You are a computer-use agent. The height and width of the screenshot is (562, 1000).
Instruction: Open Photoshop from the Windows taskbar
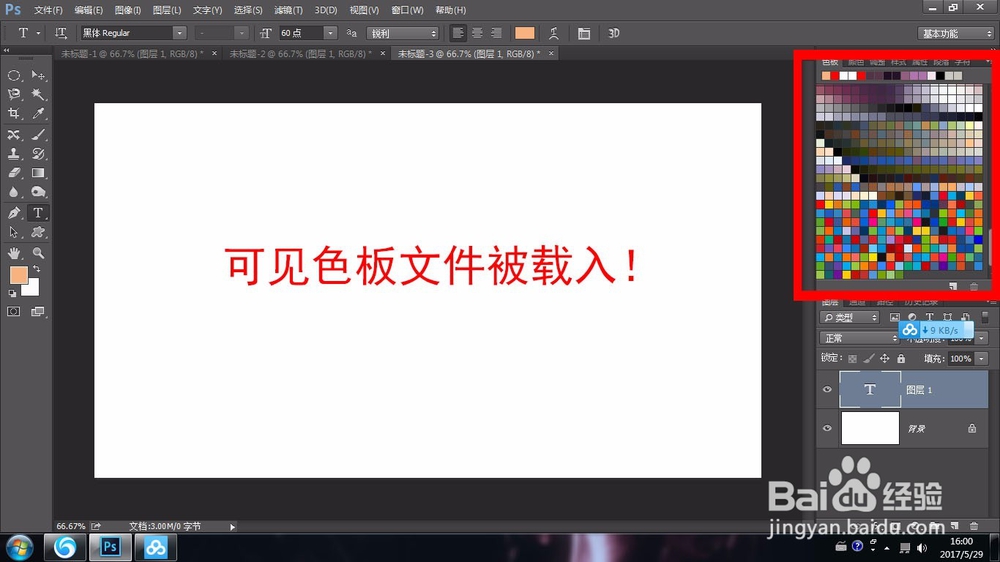pos(110,547)
